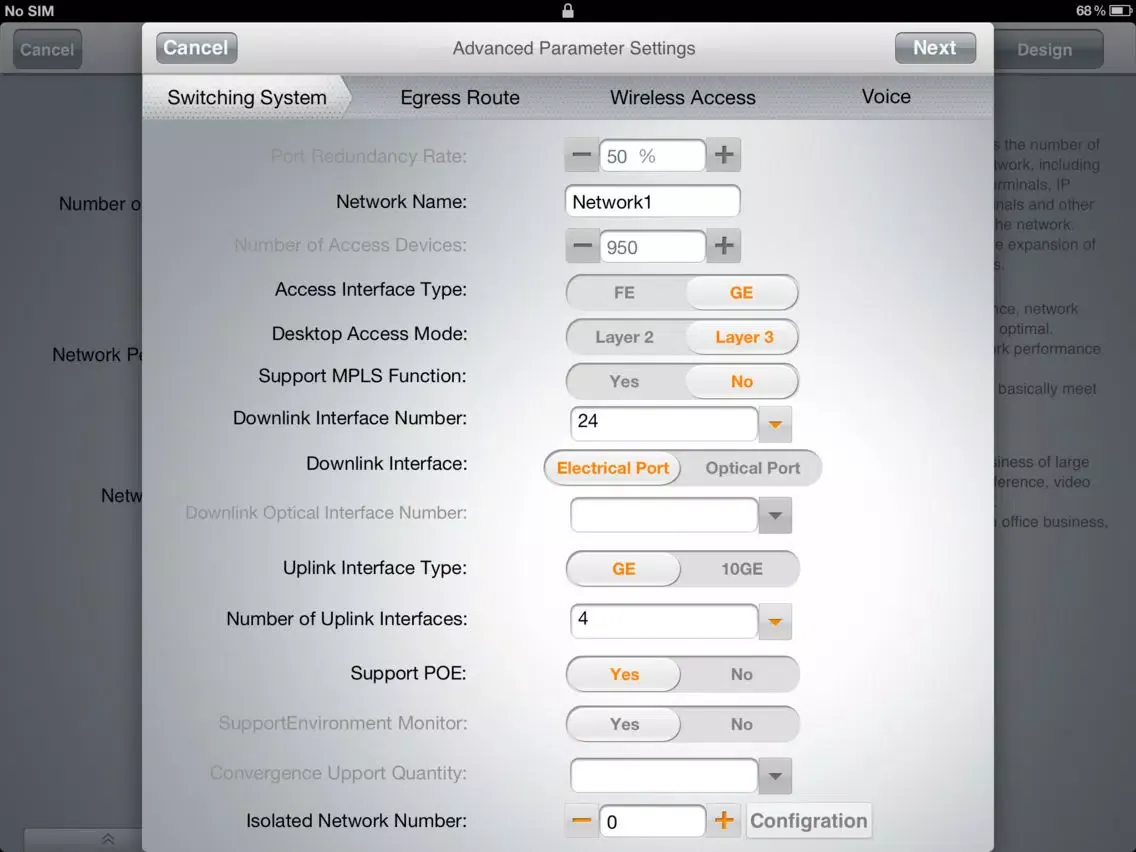Image resolution: width=1136 pixels, height=852 pixels.
Task: Tap the lock icon in status bar
Action: [x=568, y=10]
